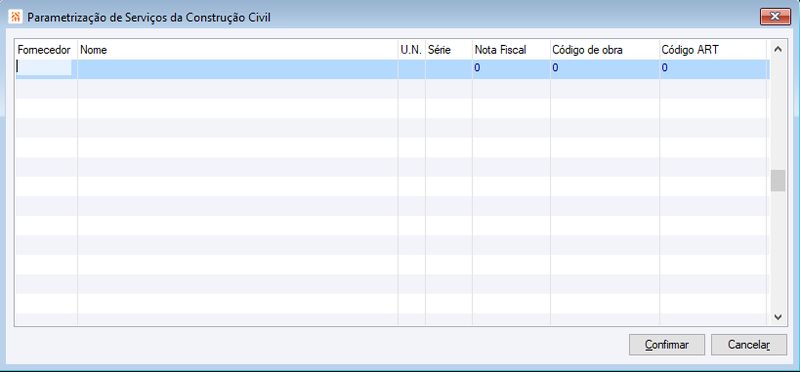Select the Série column header

[x=448, y=50]
